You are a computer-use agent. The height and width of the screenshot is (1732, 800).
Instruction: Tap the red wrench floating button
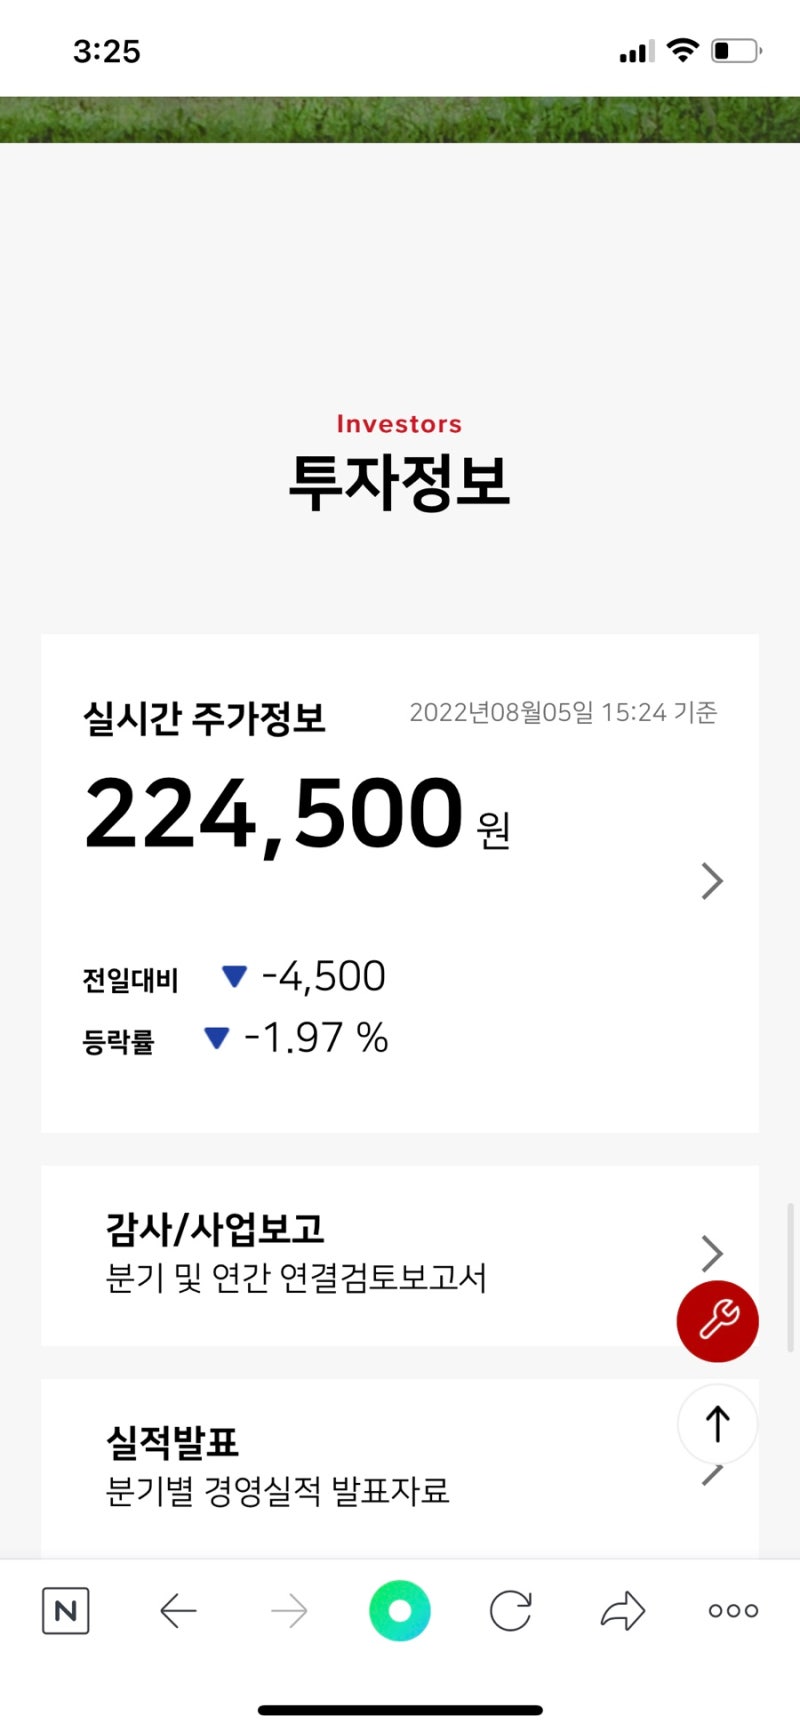[x=717, y=1321]
